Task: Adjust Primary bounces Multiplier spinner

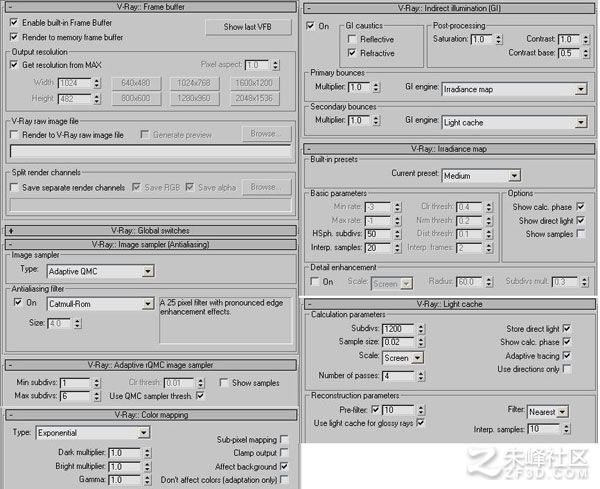Action: pyautogui.click(x=376, y=87)
